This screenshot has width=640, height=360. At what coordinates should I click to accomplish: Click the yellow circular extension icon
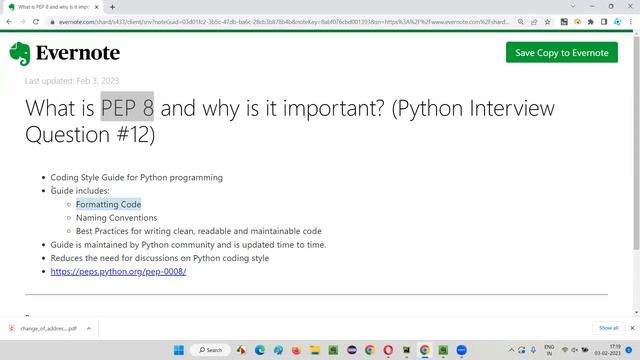pyautogui.click(x=577, y=22)
